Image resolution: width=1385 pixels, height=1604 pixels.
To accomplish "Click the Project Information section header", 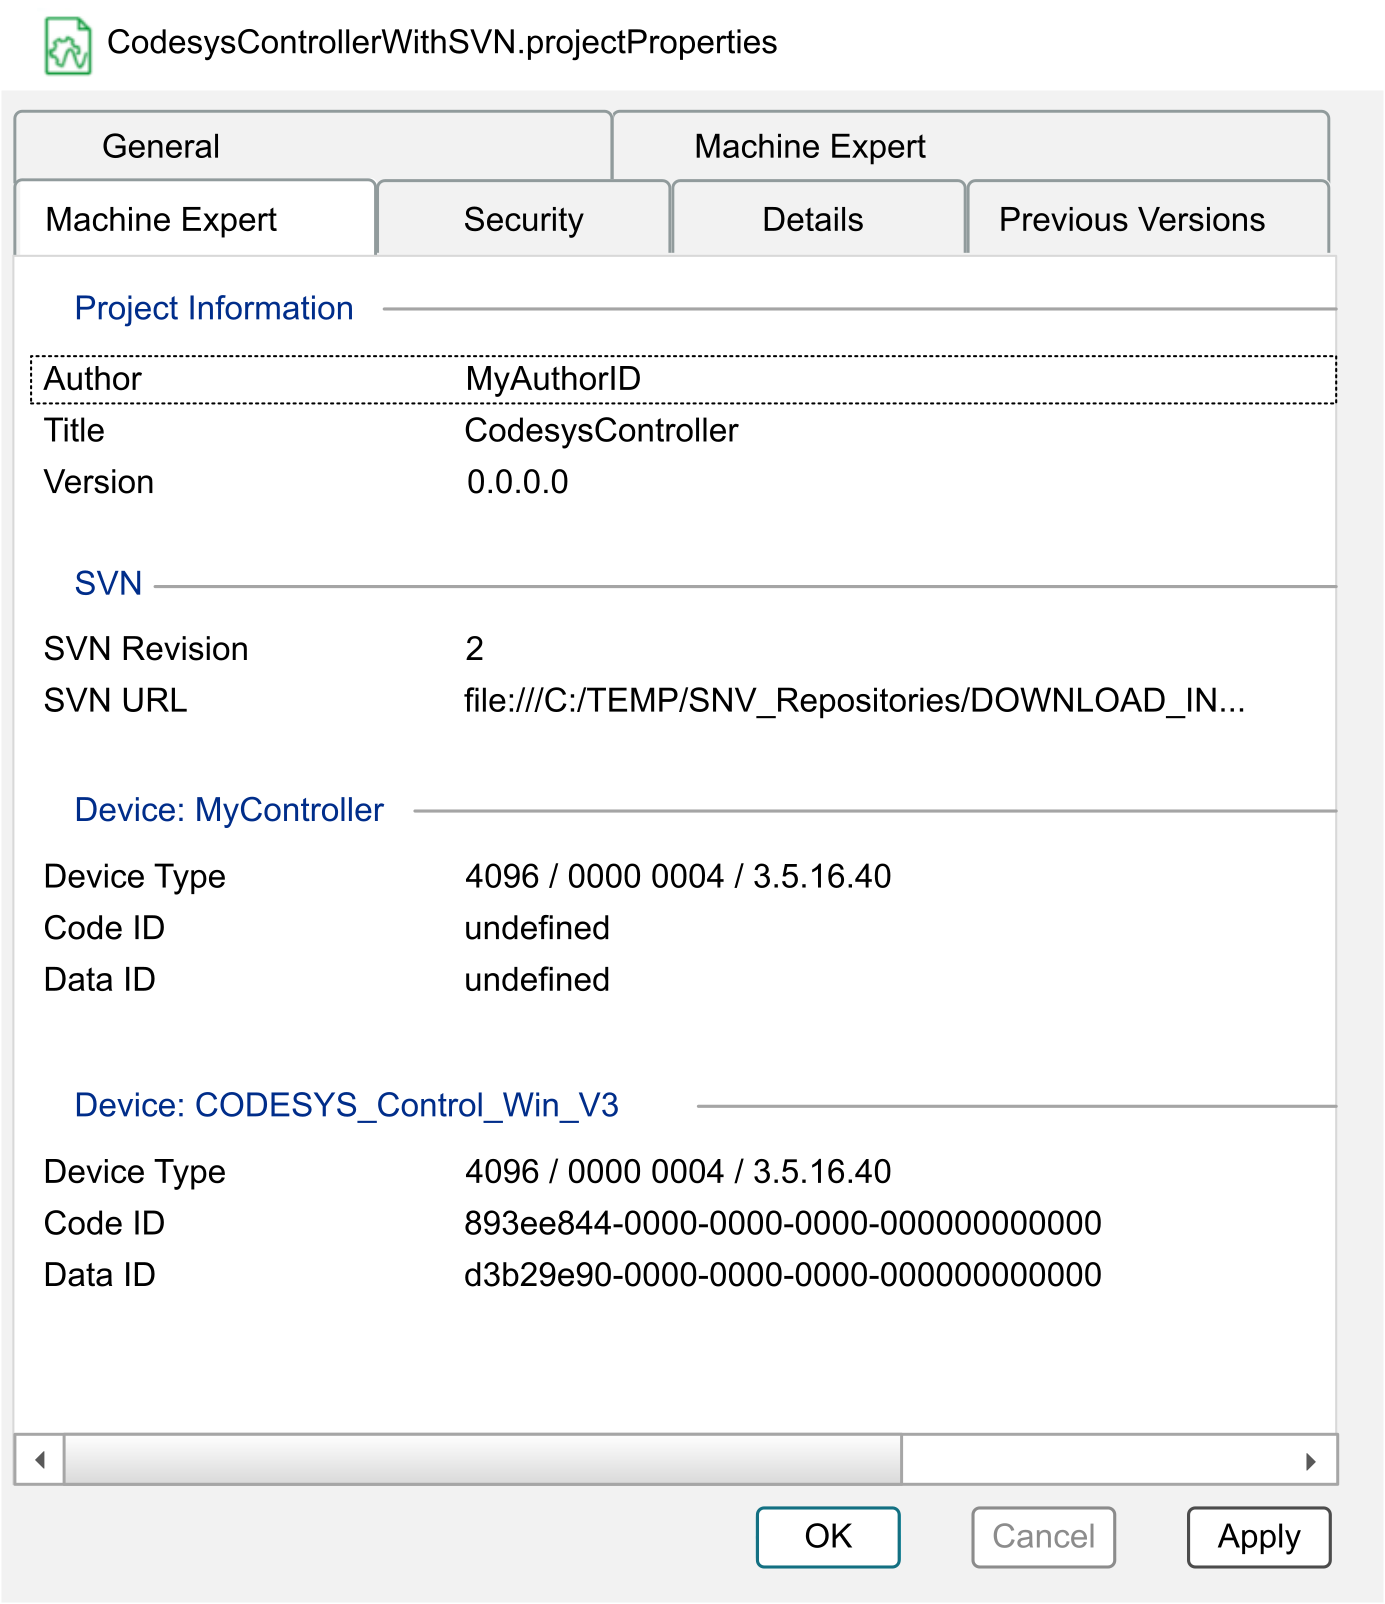I will 214,308.
